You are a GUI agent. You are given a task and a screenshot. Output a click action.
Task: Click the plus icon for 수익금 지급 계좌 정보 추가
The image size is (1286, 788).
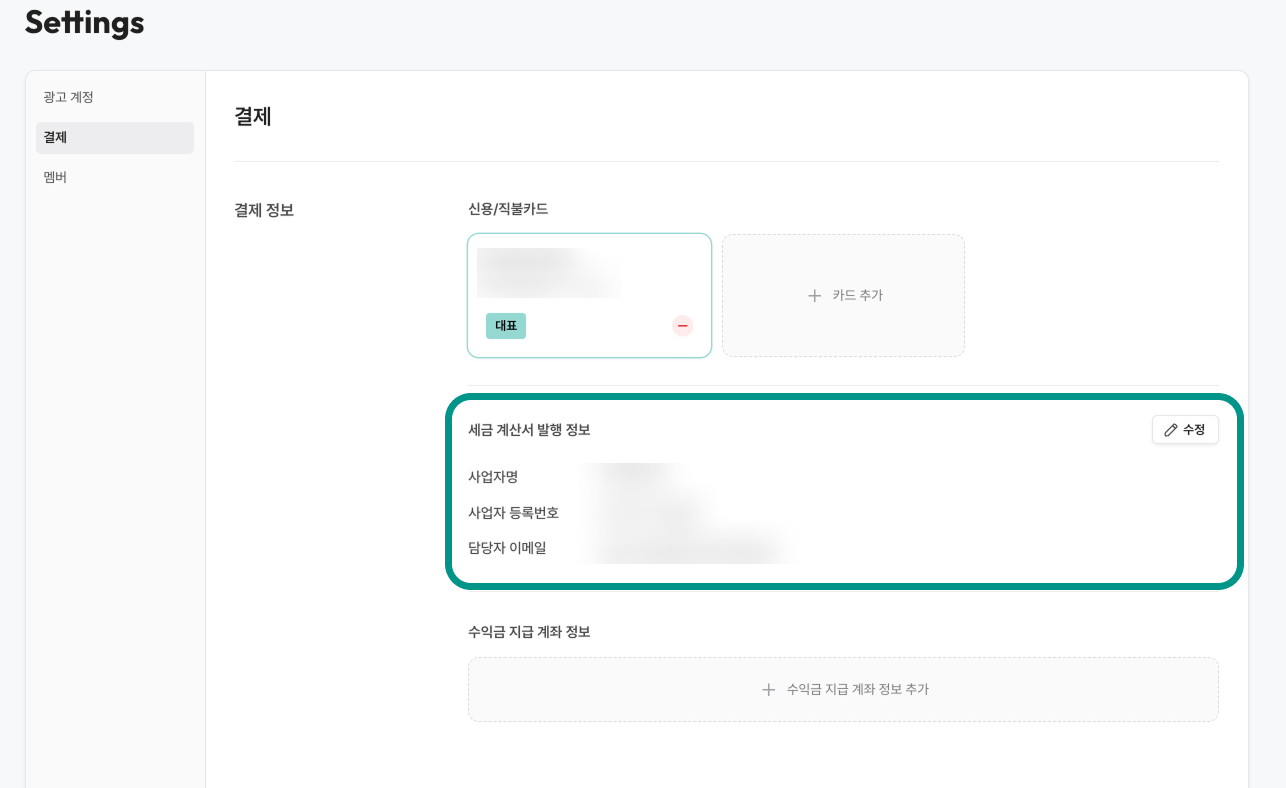point(768,690)
